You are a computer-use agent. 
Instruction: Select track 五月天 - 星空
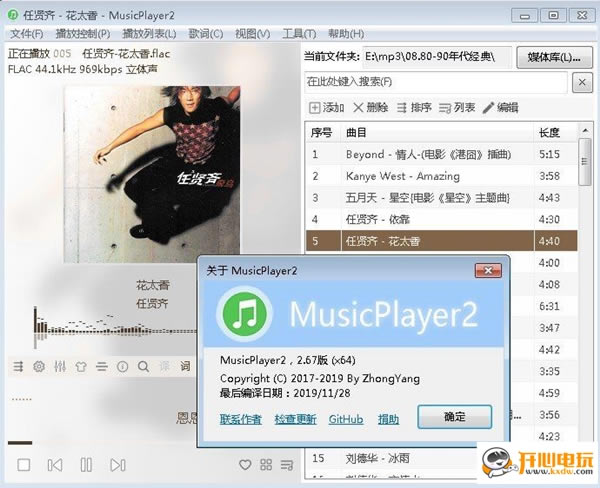click(x=442, y=198)
